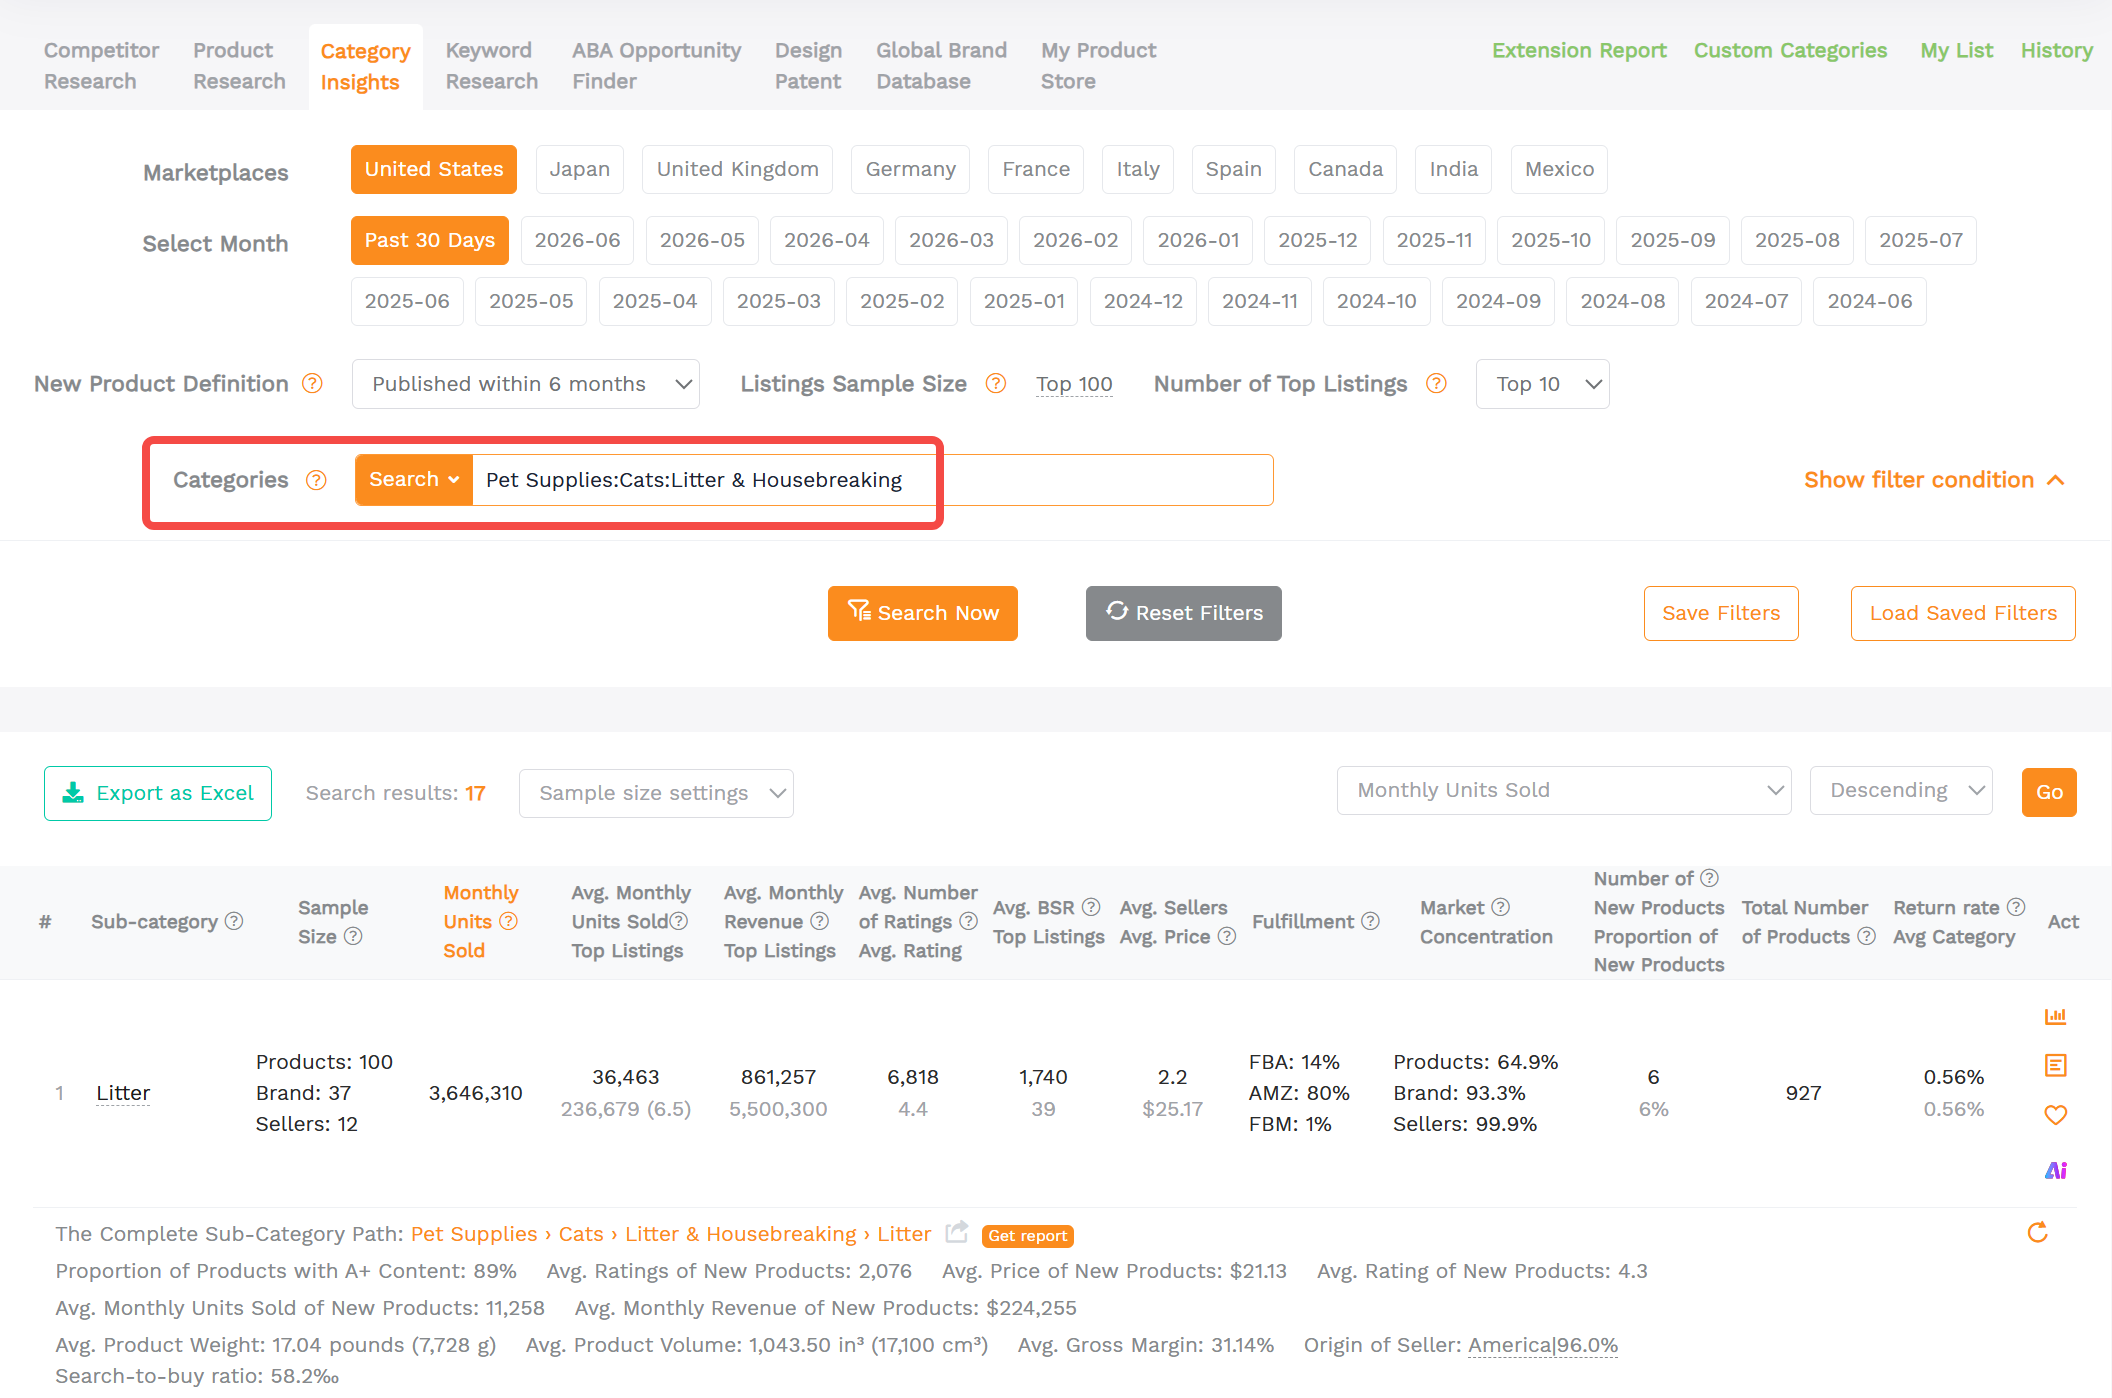Open Extension Report link

(1579, 50)
